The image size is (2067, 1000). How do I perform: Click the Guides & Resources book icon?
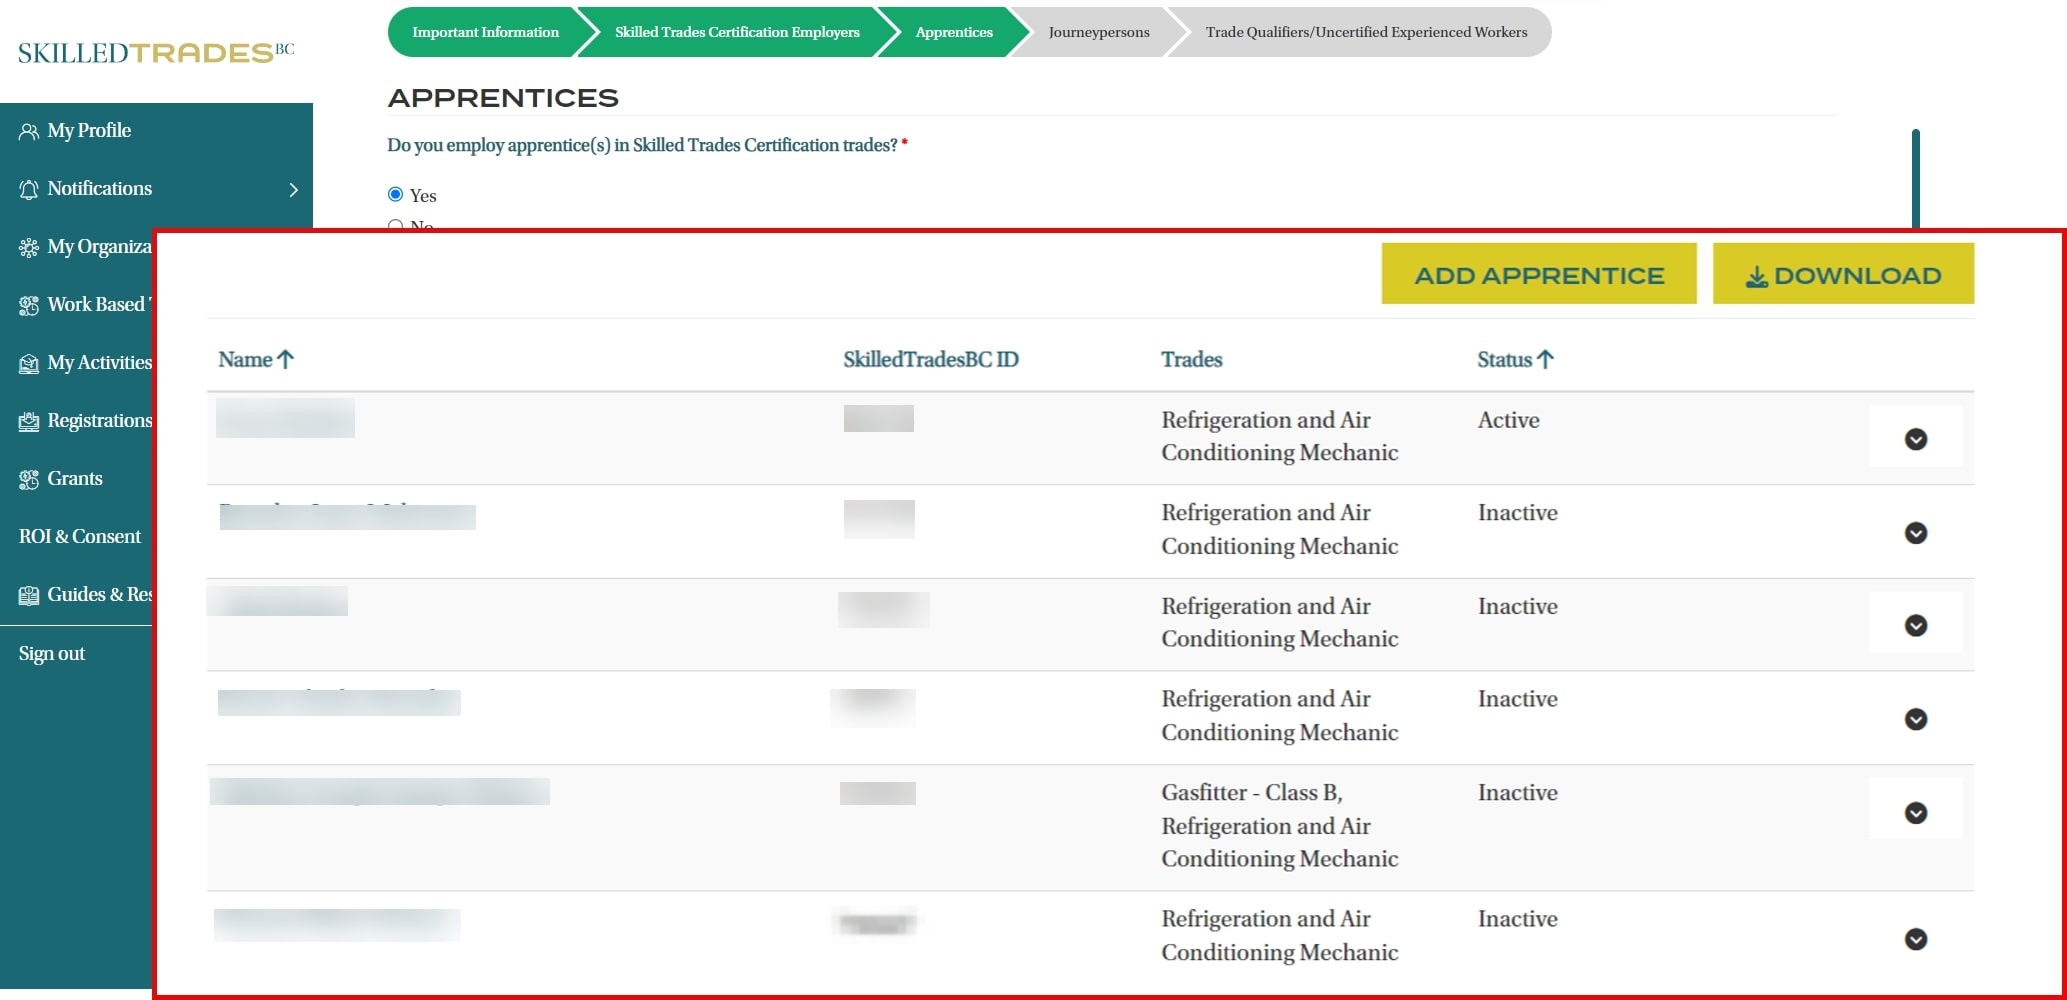pyautogui.click(x=29, y=596)
